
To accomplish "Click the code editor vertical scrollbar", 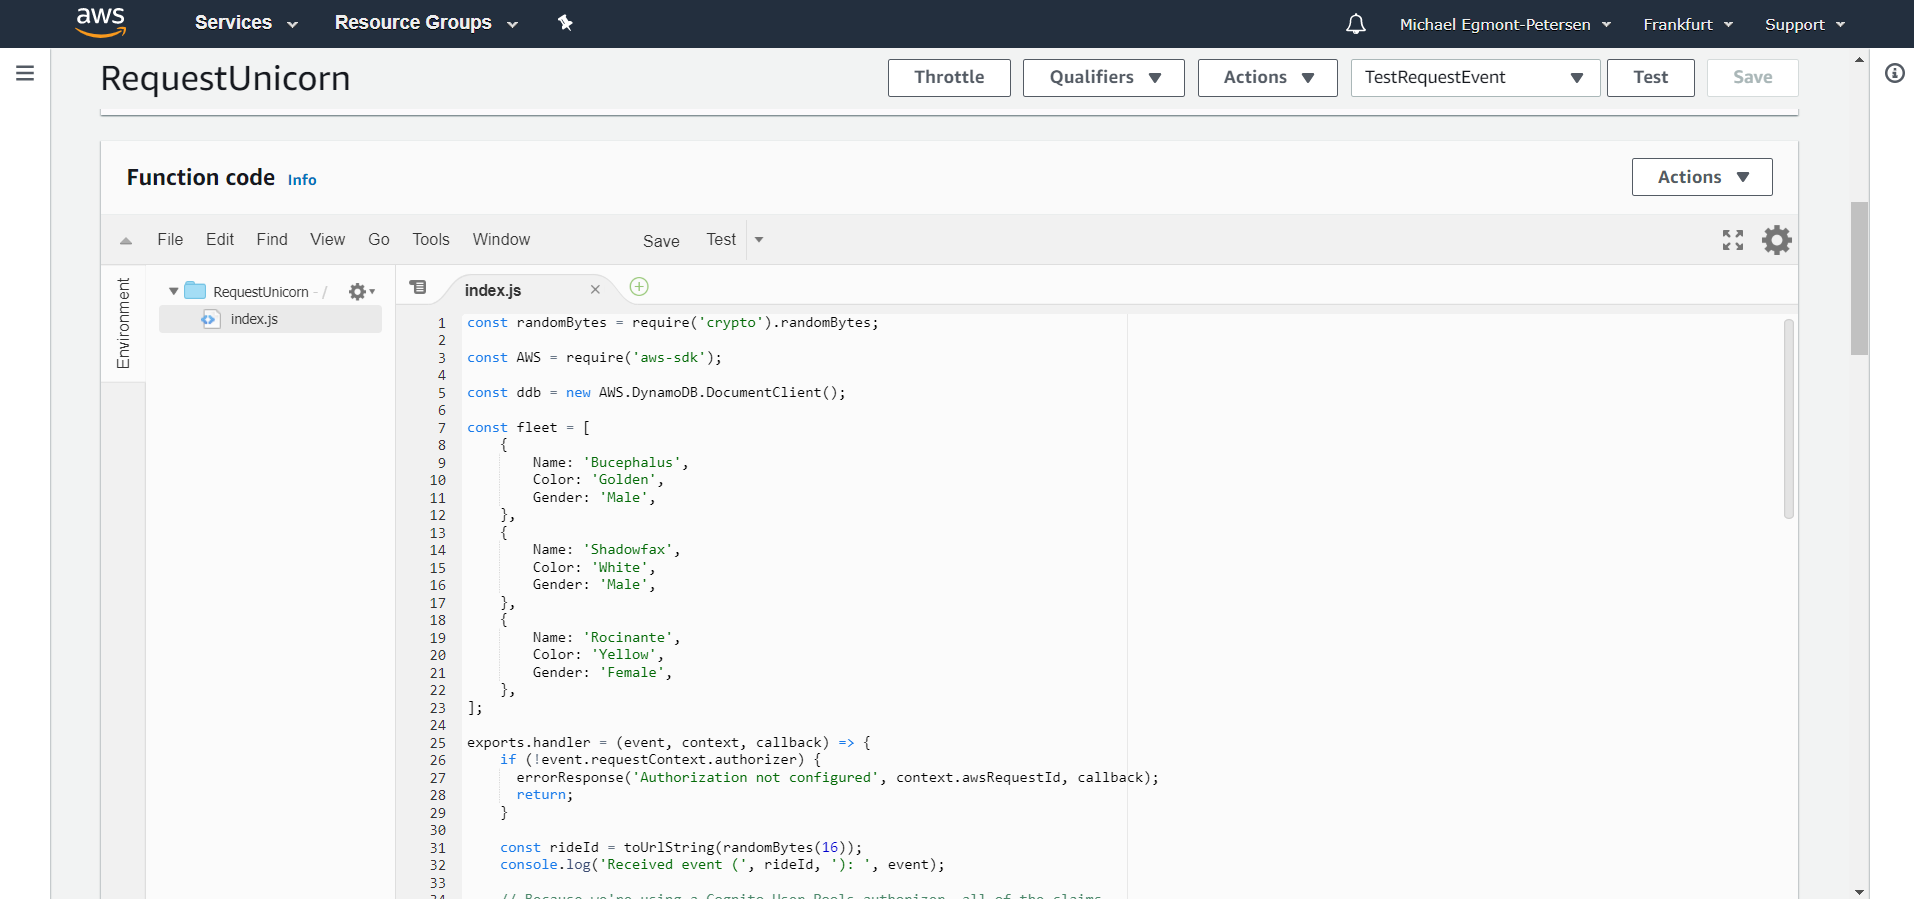I will 1789,418.
